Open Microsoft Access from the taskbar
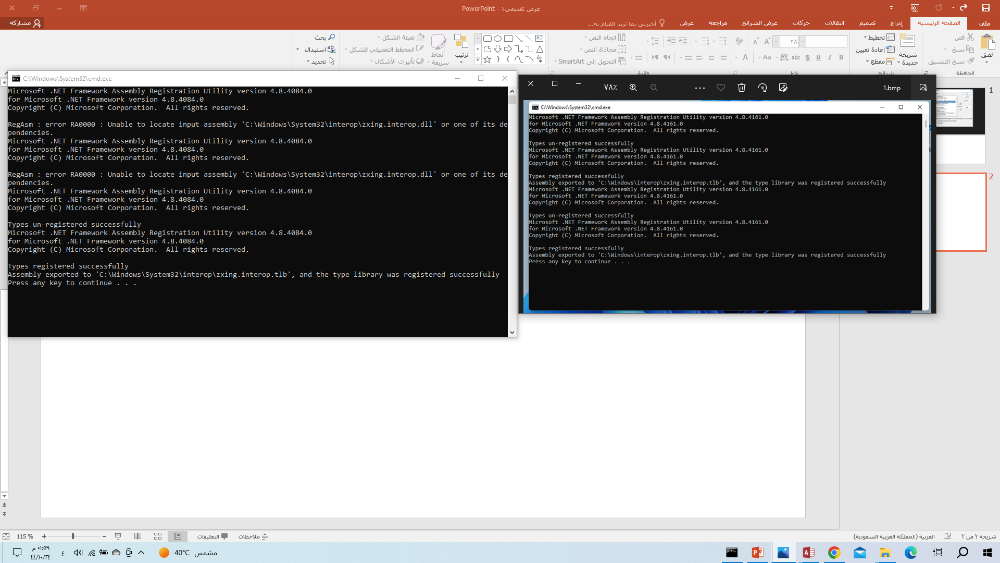Image resolution: width=1000 pixels, height=563 pixels. click(807, 552)
